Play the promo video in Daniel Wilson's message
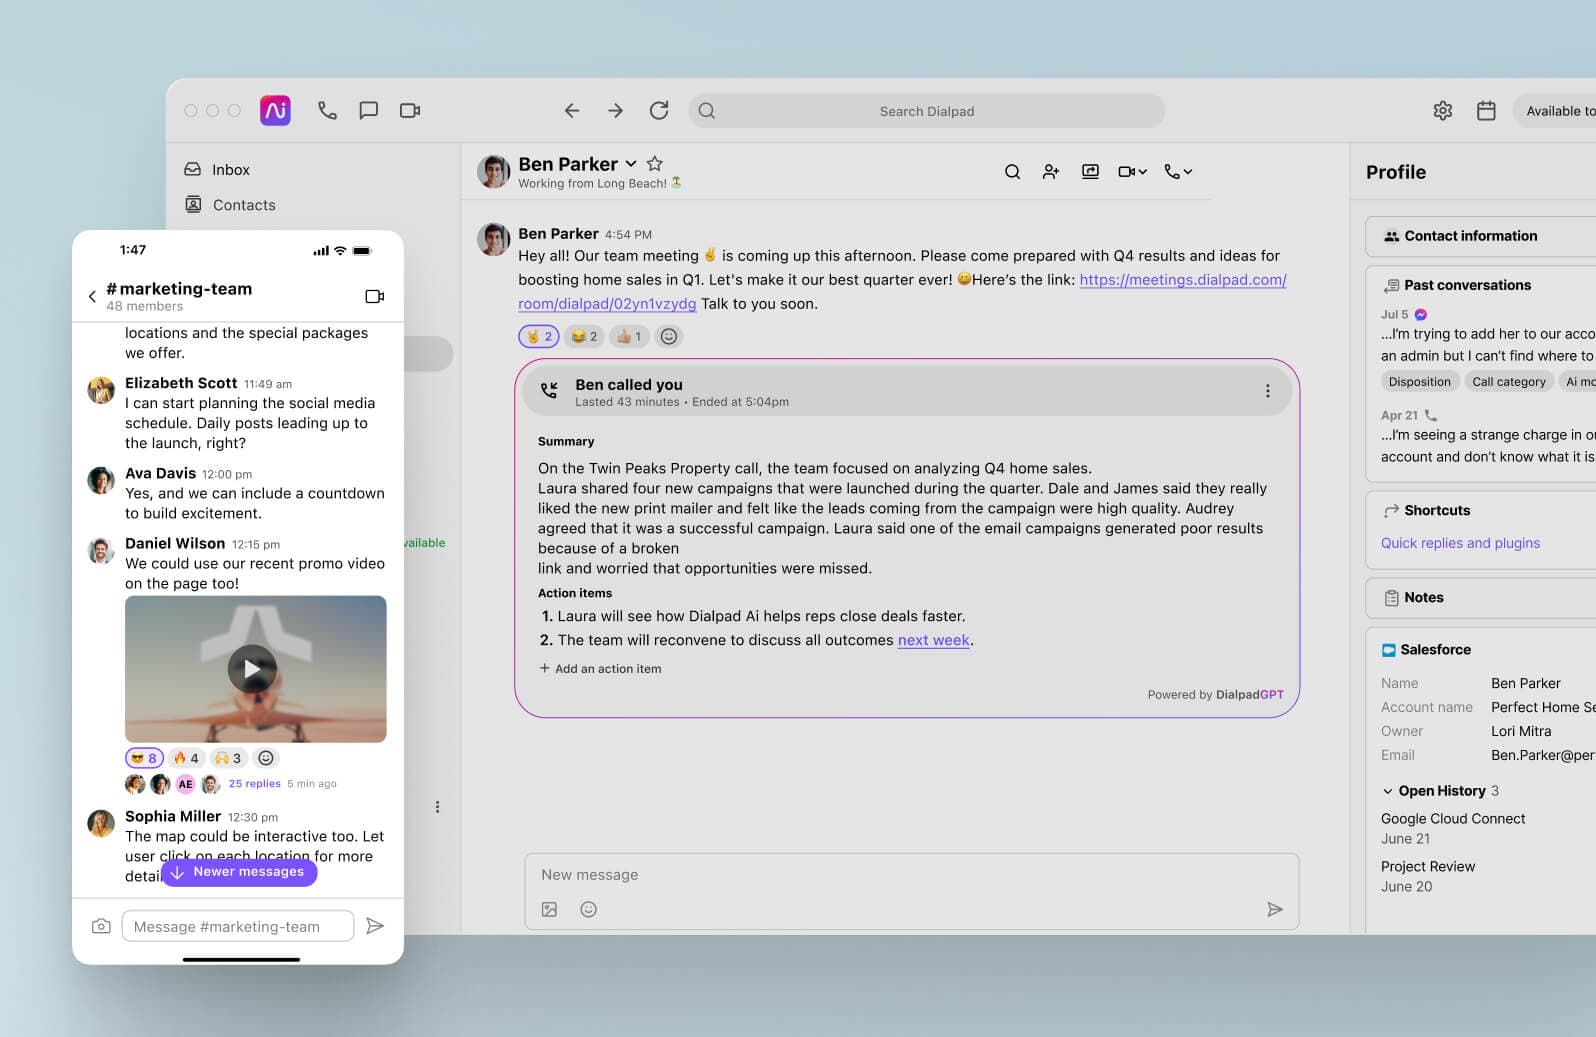Viewport: 1596px width, 1037px height. coord(252,669)
